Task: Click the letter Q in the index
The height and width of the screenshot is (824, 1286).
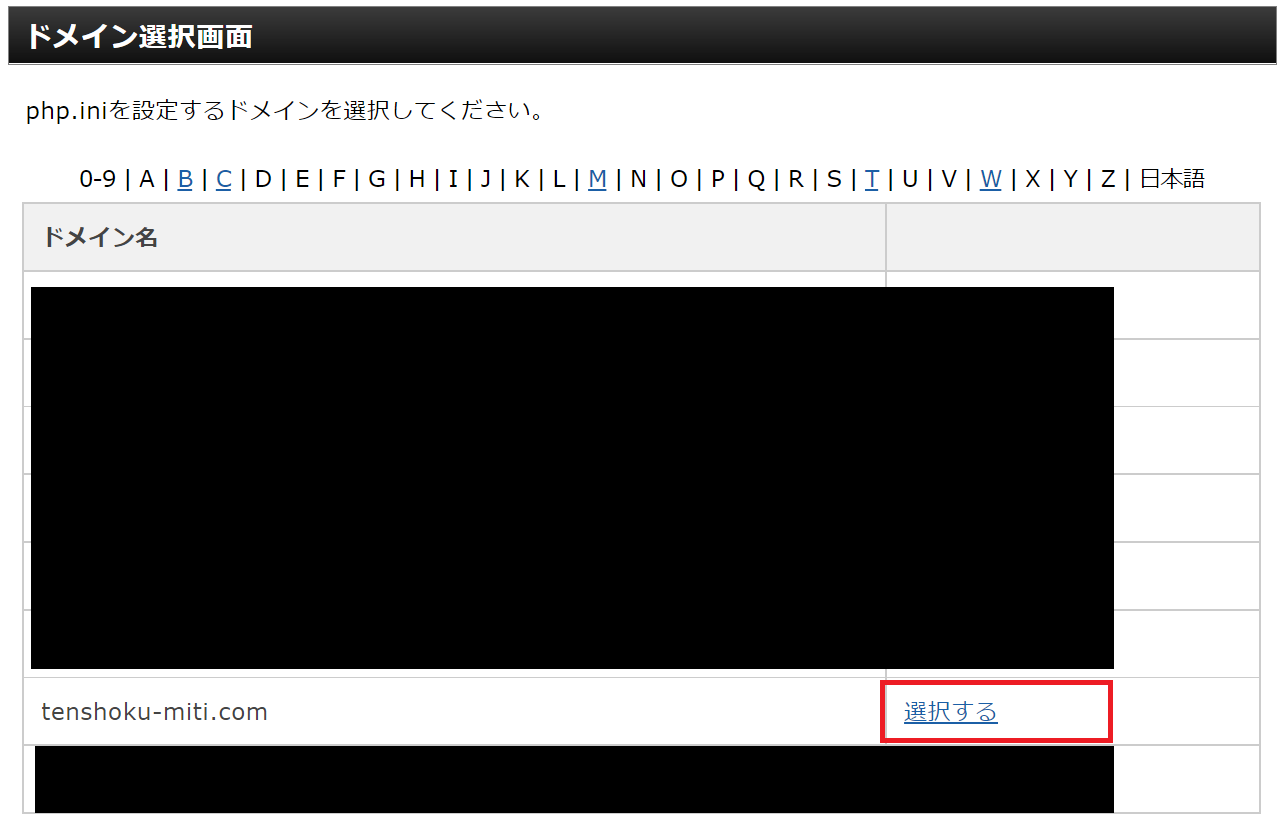Action: (x=756, y=179)
